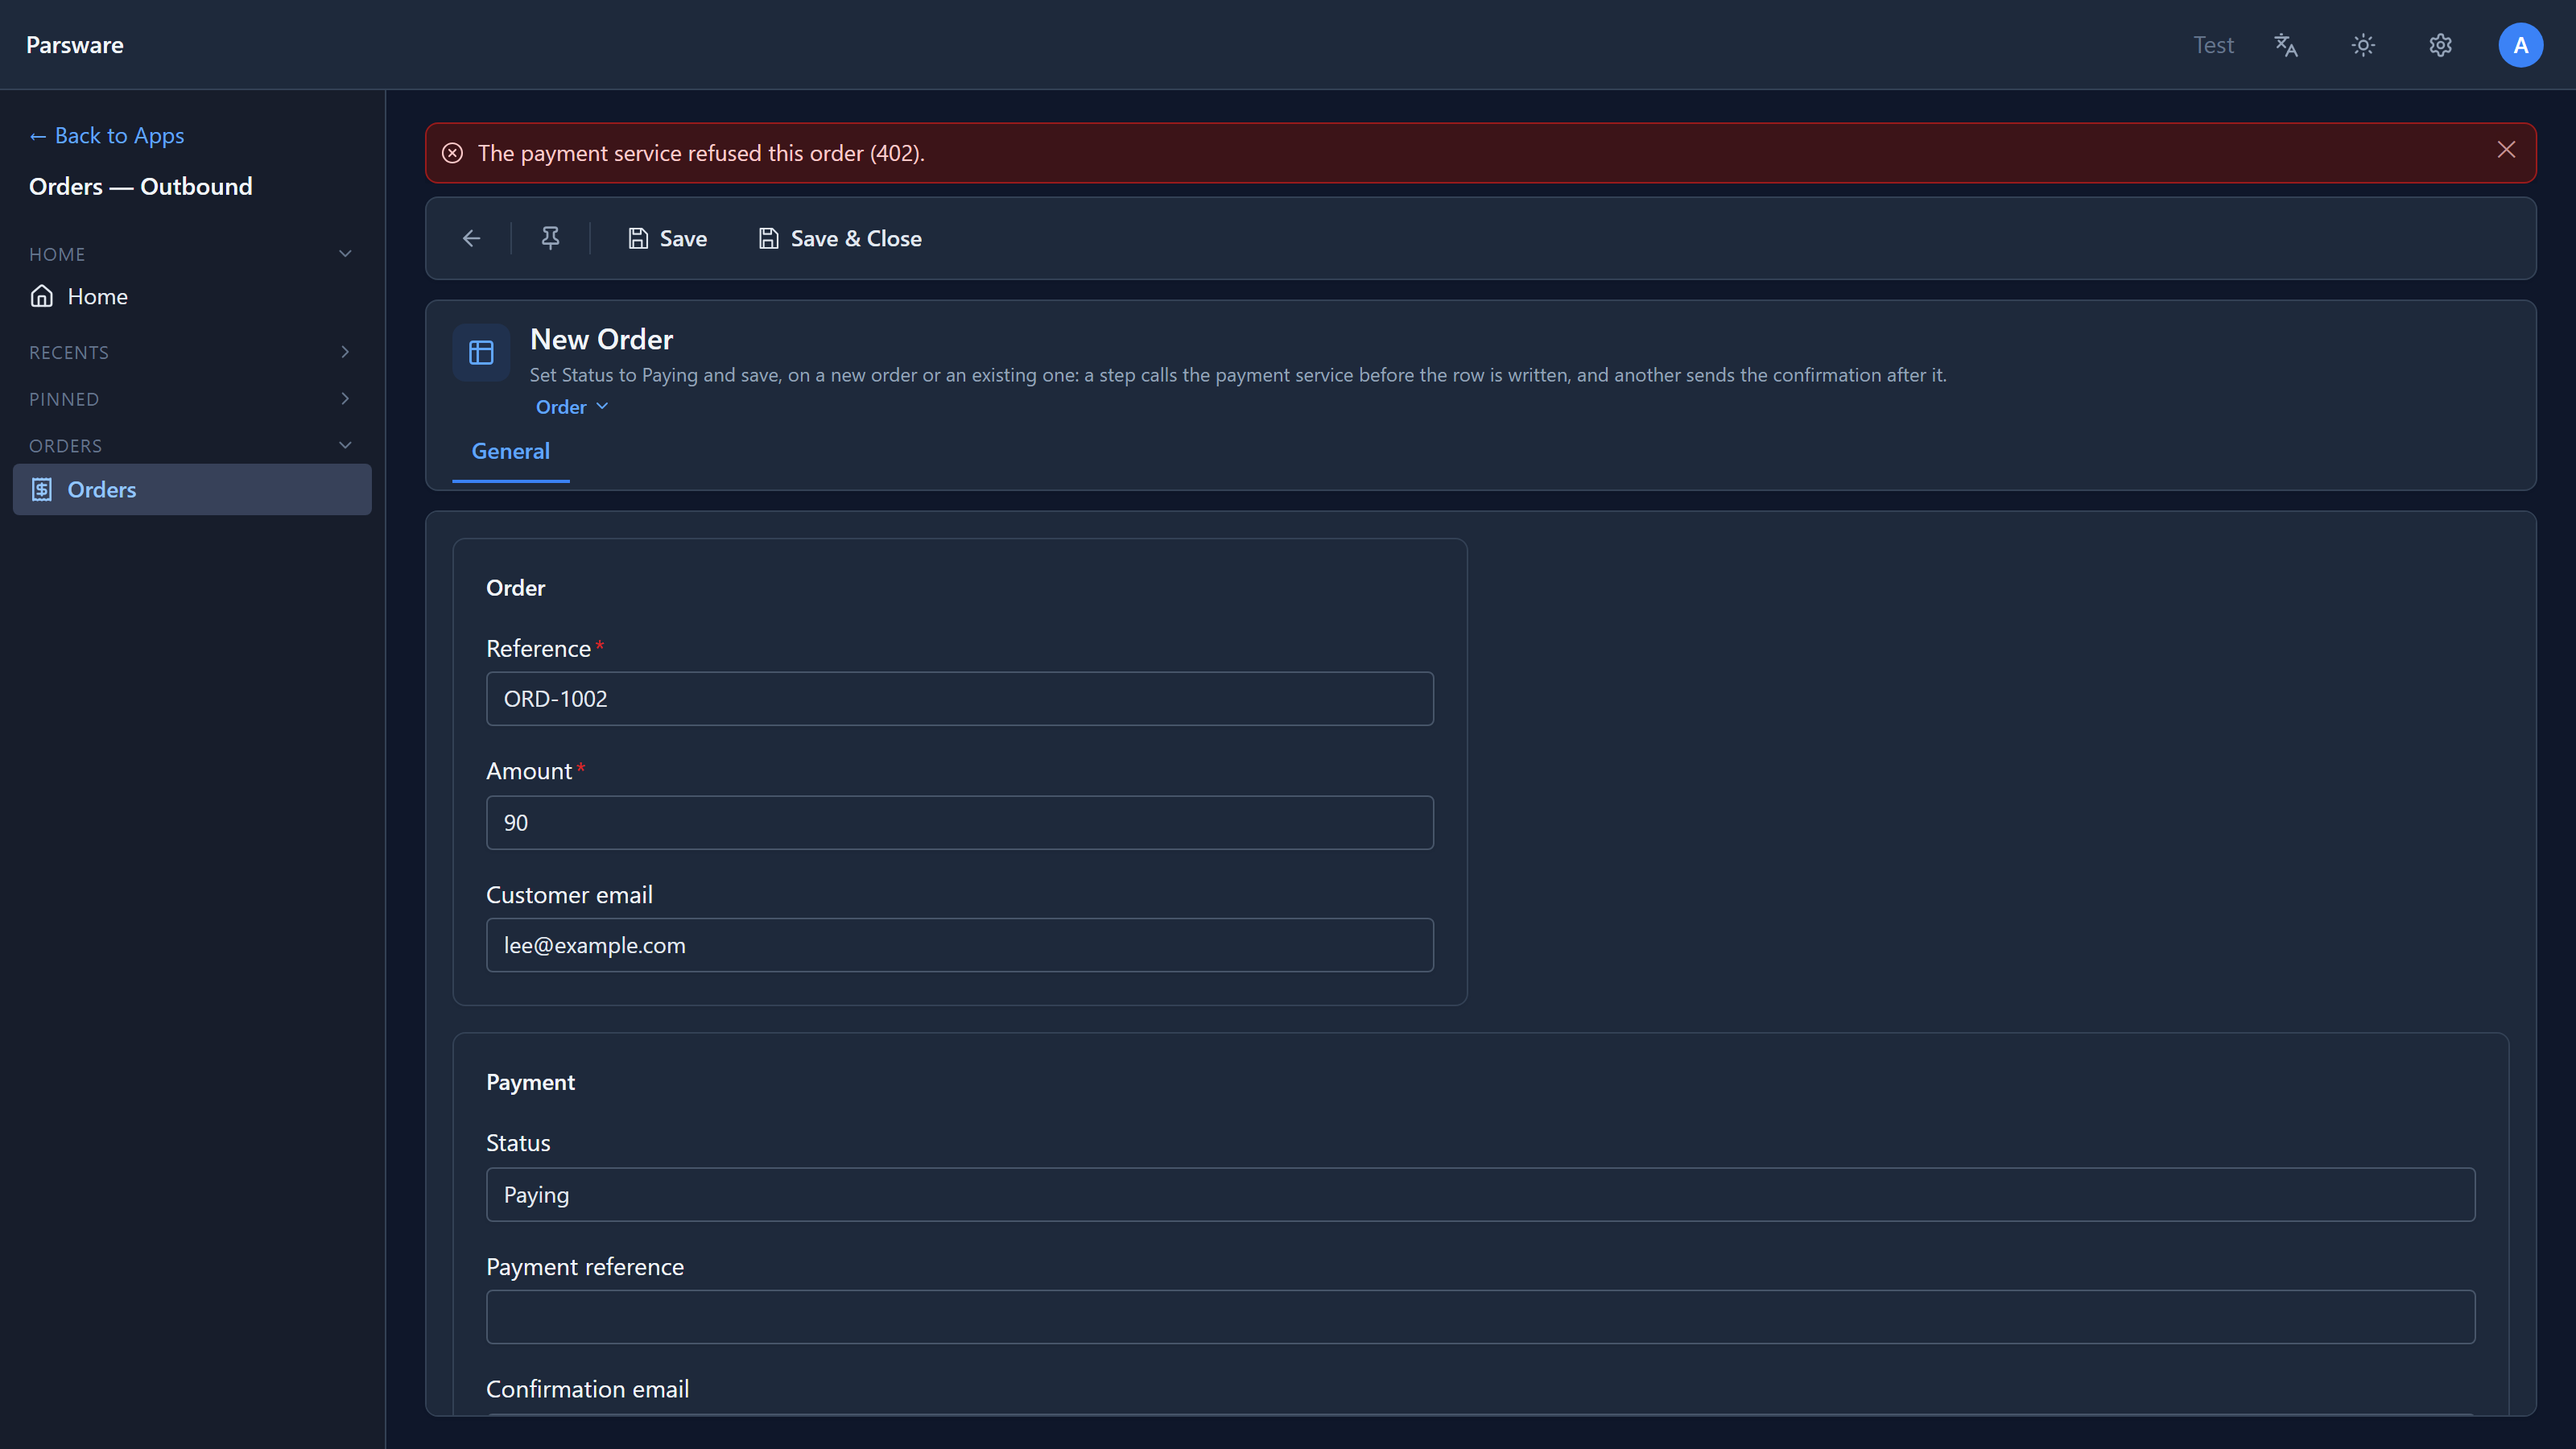This screenshot has height=1449, width=2576.
Task: Click the language translate icon
Action: [2286, 45]
